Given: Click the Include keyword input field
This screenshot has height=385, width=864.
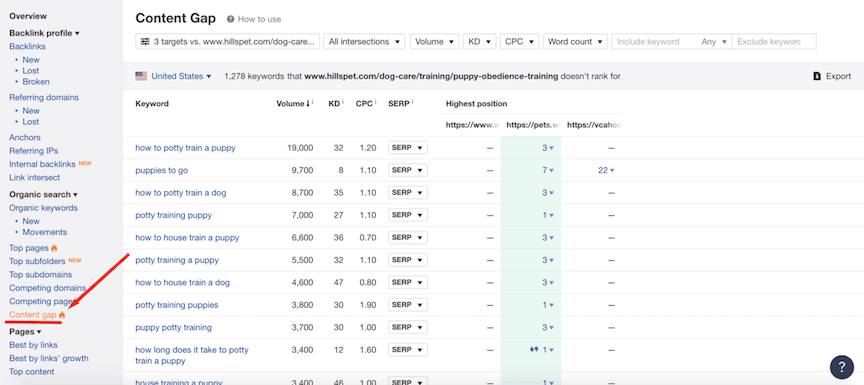Looking at the screenshot, I should click(x=655, y=42).
